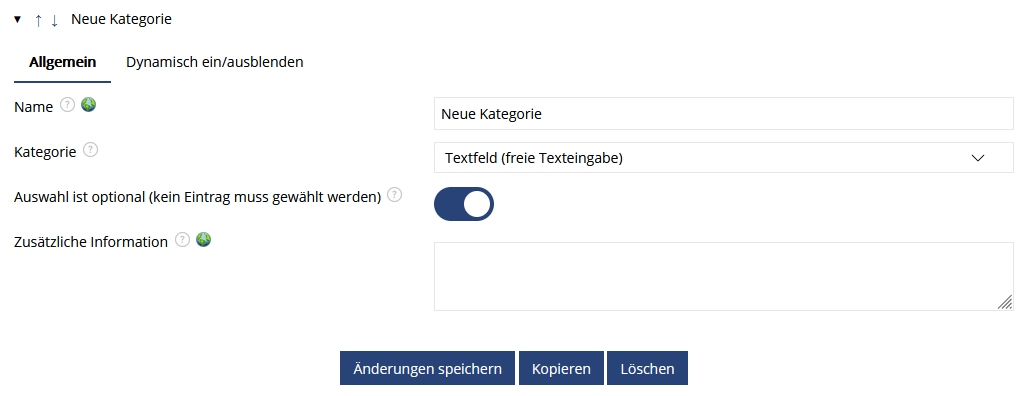Open the Kategorie dropdown Textfeld option
This screenshot has height=396, width=1017.
723,157
